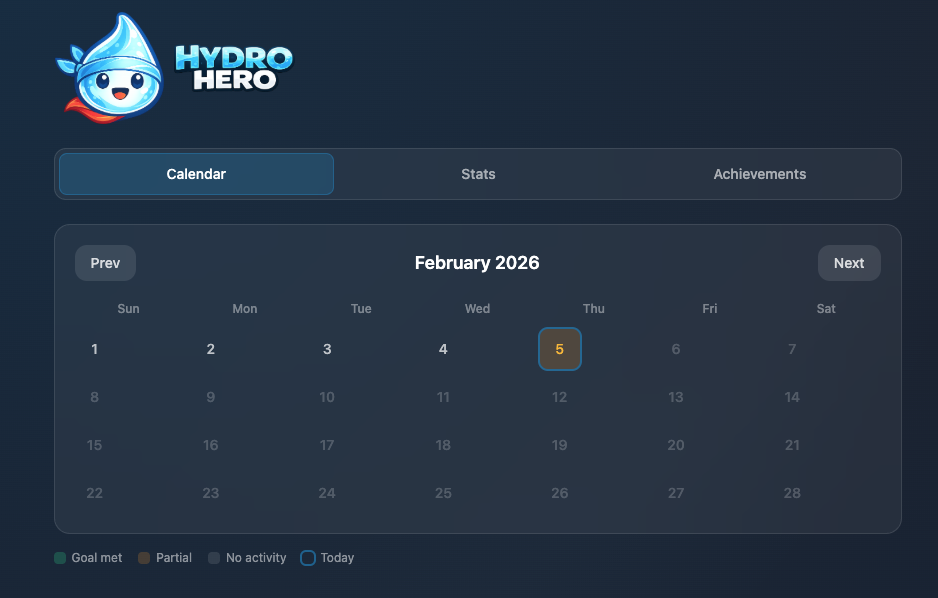Click the brown Partial legend swatch
The height and width of the screenshot is (598, 938).
click(x=144, y=558)
